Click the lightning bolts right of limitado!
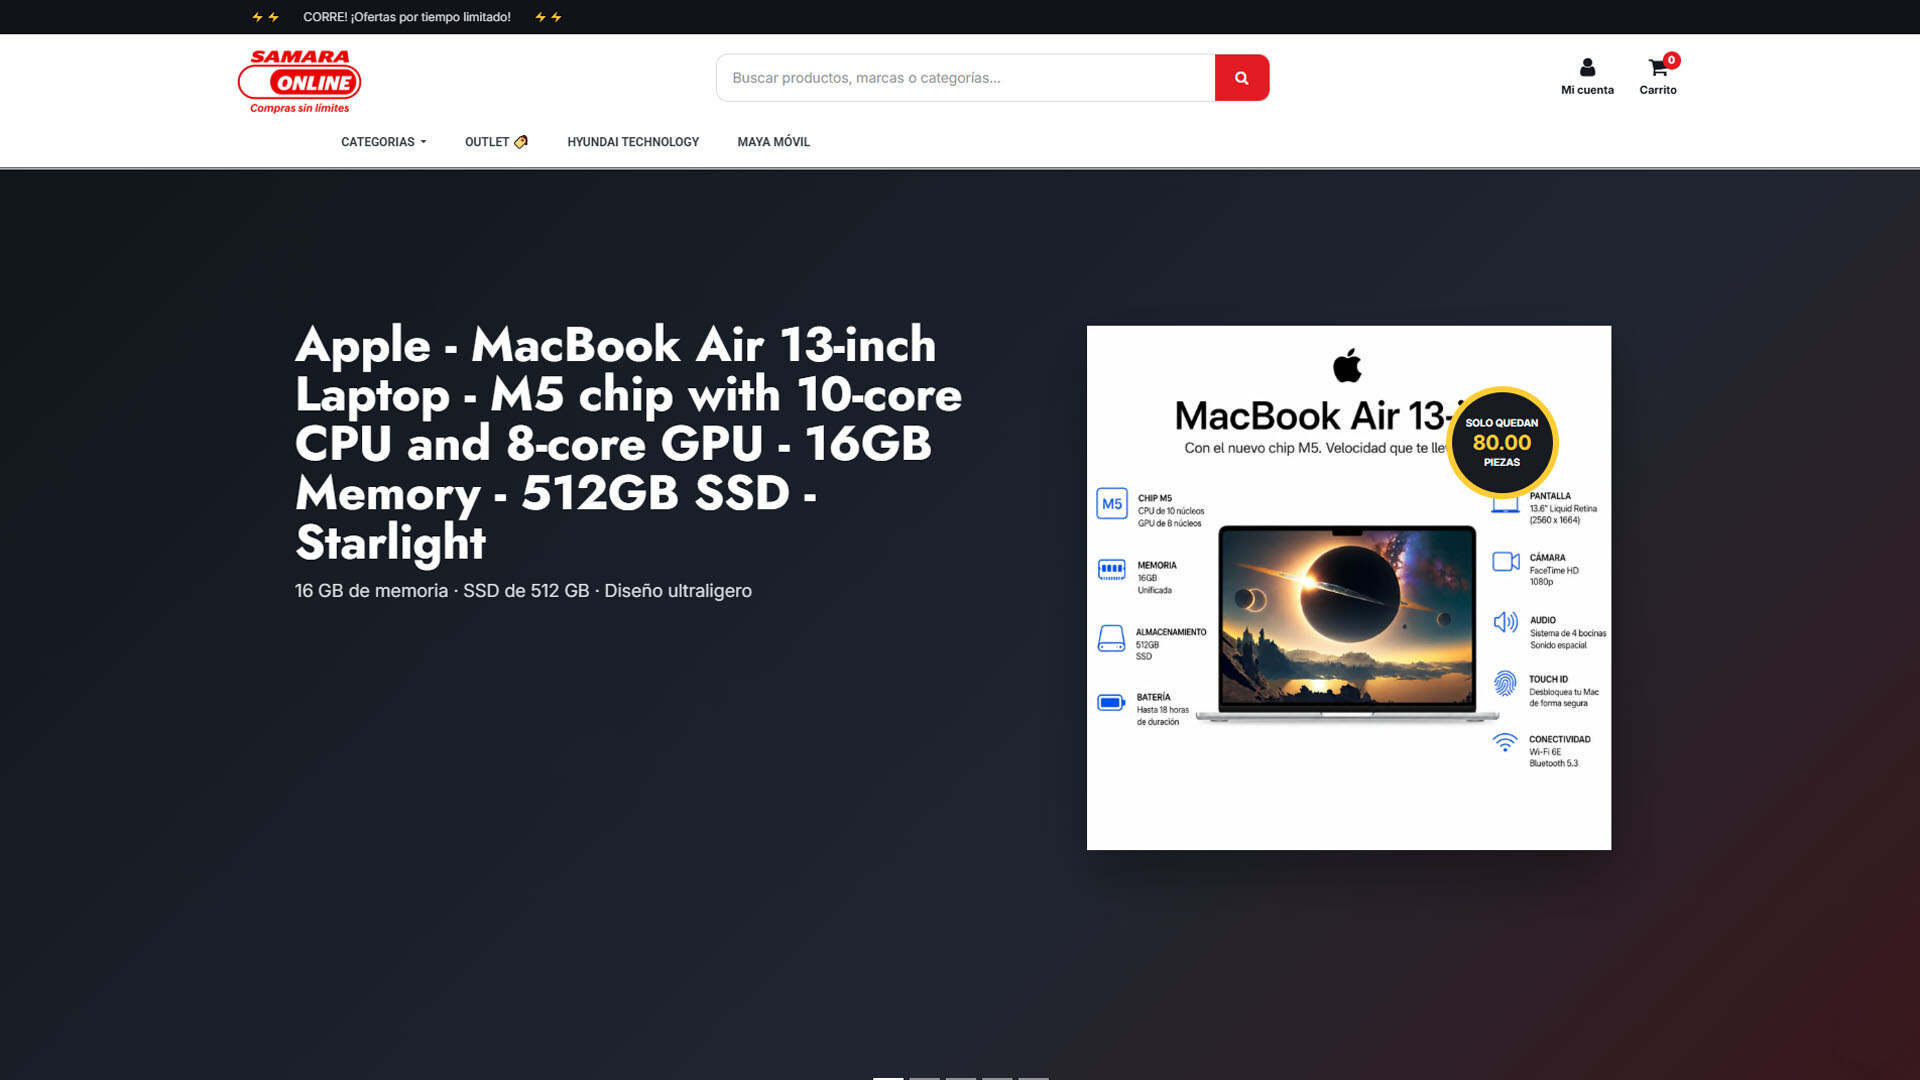 click(548, 17)
